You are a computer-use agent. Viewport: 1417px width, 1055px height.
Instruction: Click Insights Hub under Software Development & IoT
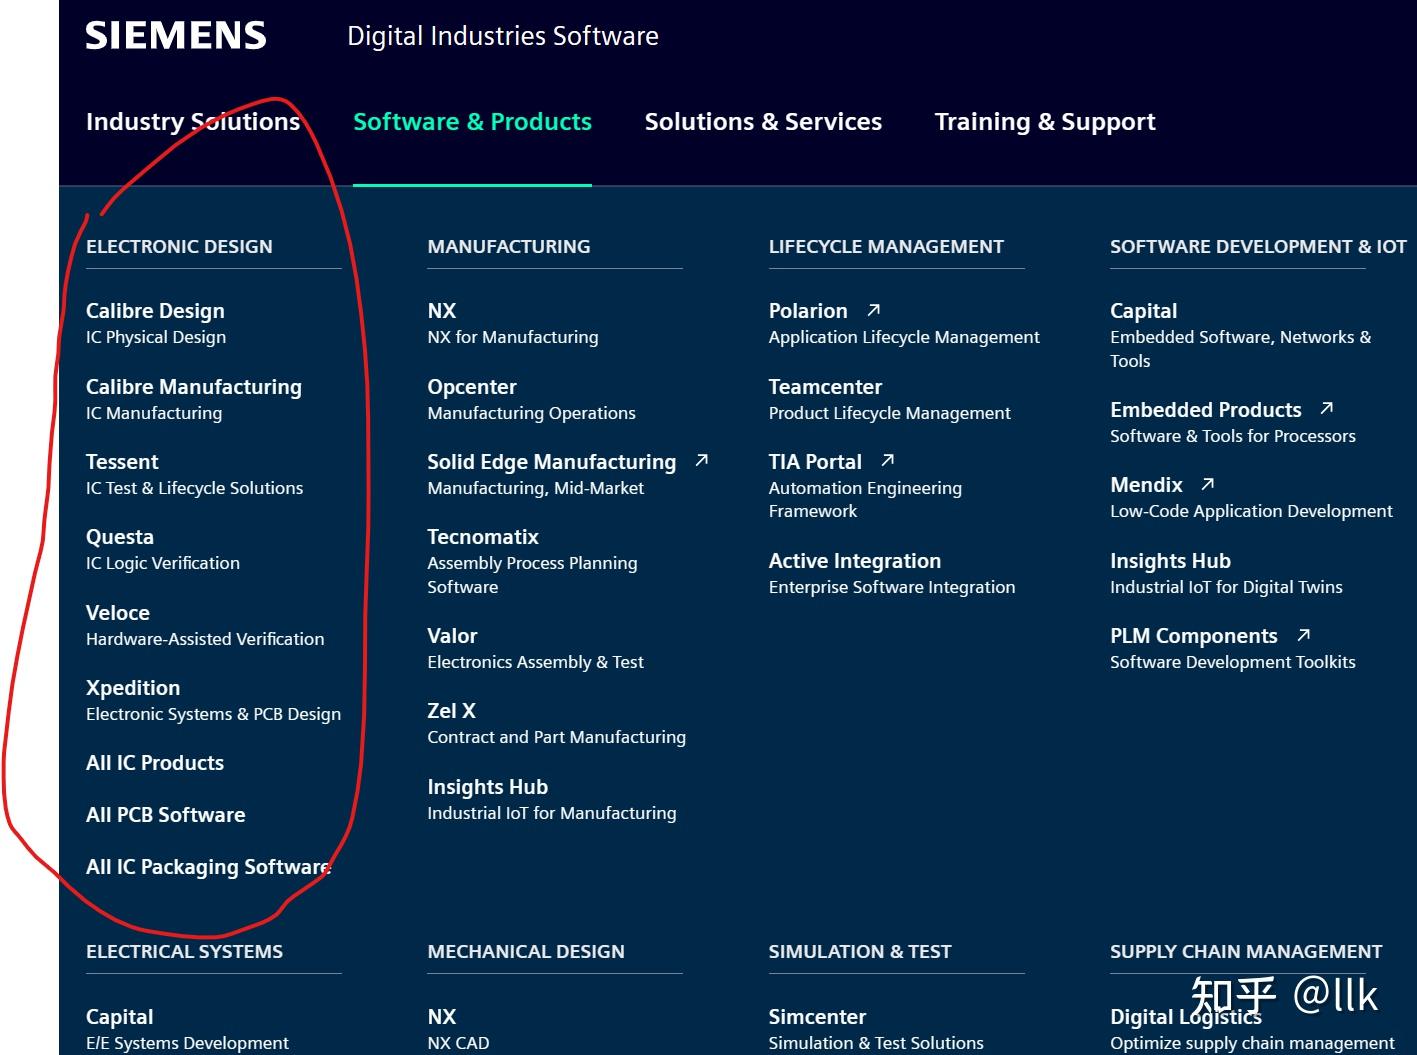(x=1170, y=560)
